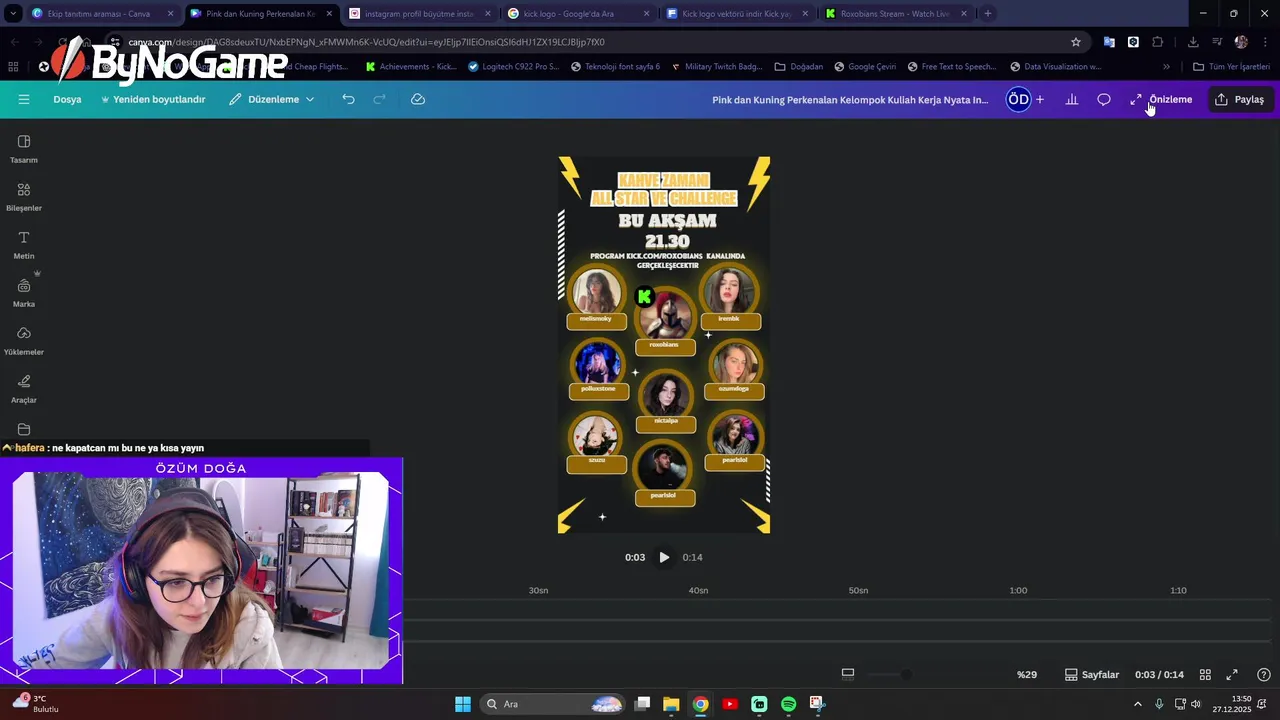Screen dimensions: 1280x720
Task: Open the Teknoloji font sayfa 6 bookmark
Action: 616,67
